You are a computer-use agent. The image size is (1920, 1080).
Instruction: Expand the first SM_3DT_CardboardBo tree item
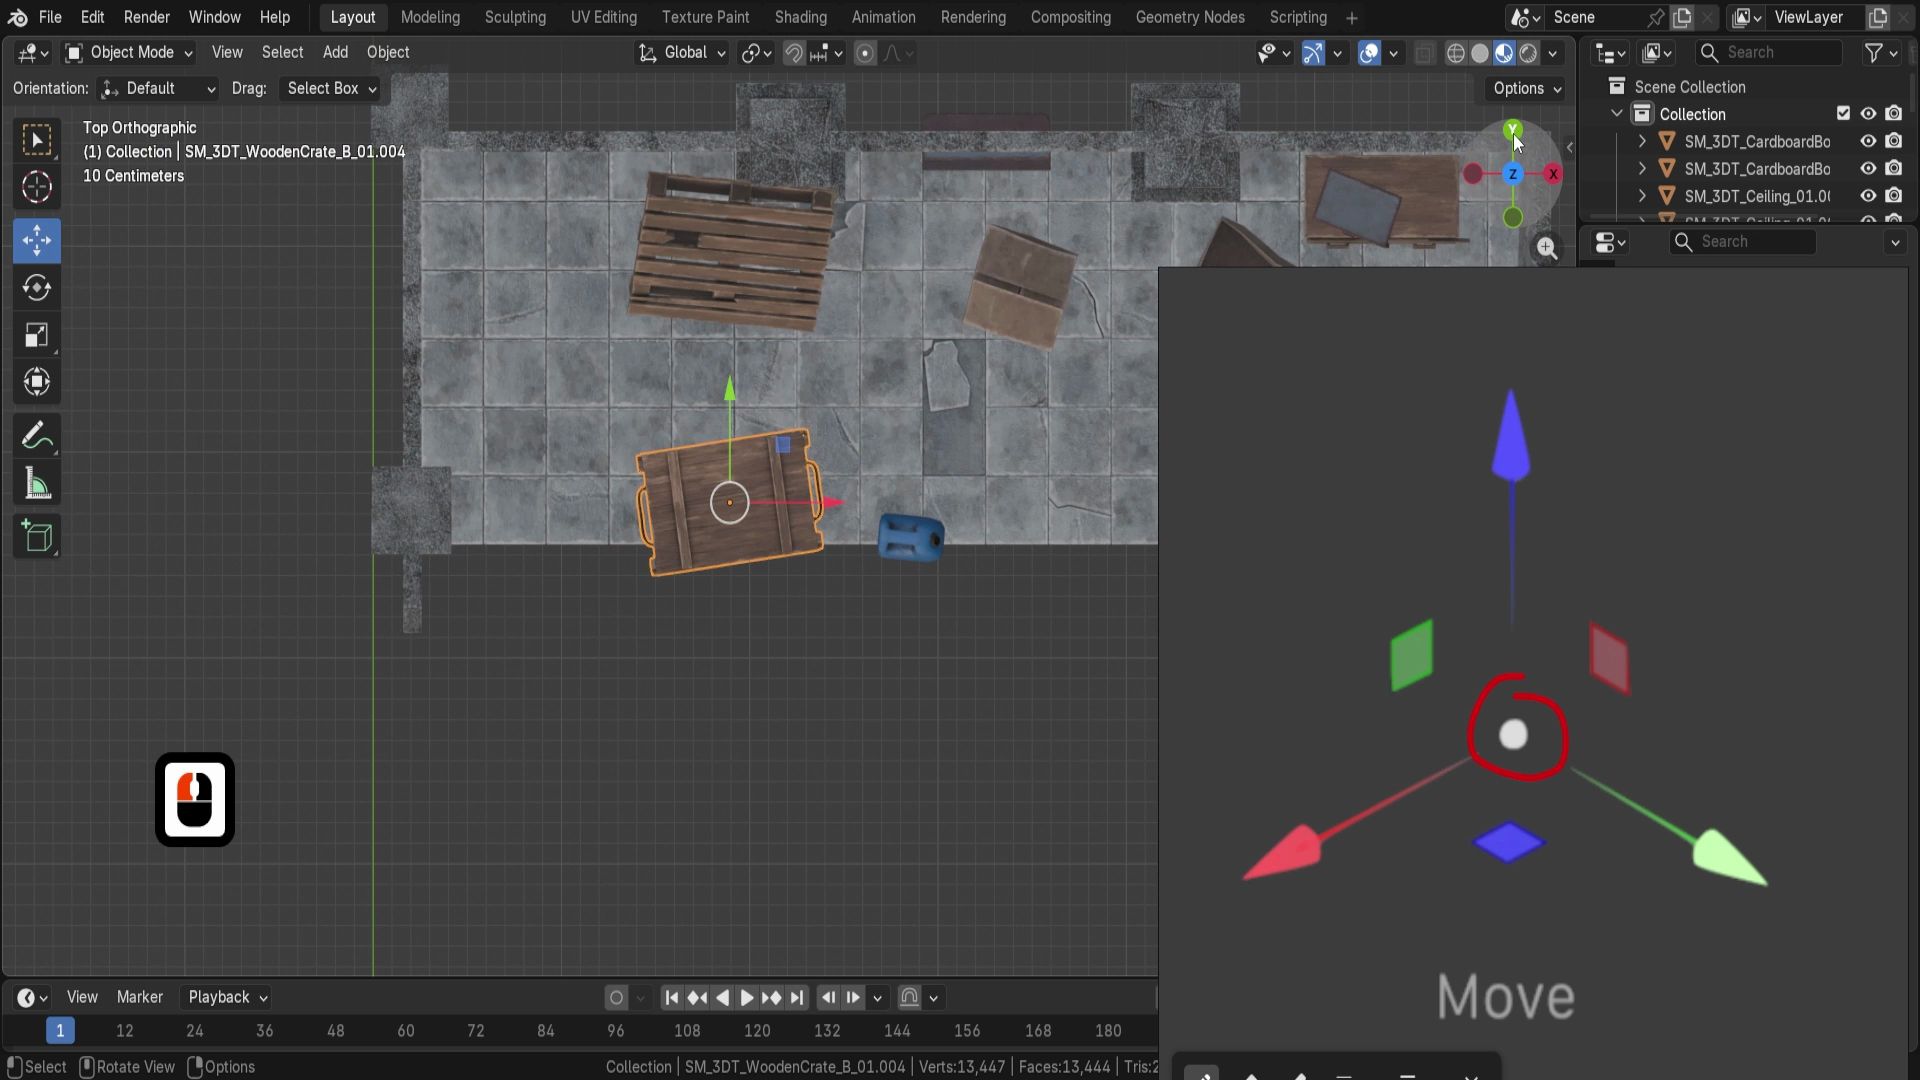click(1642, 142)
